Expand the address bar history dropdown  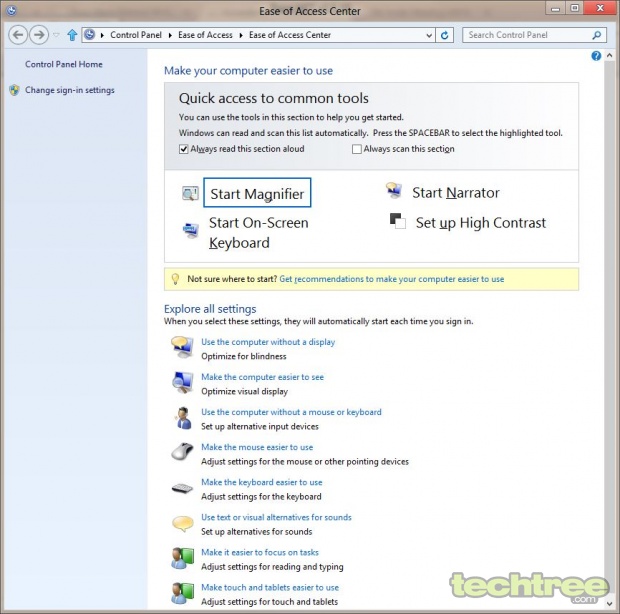pos(429,36)
